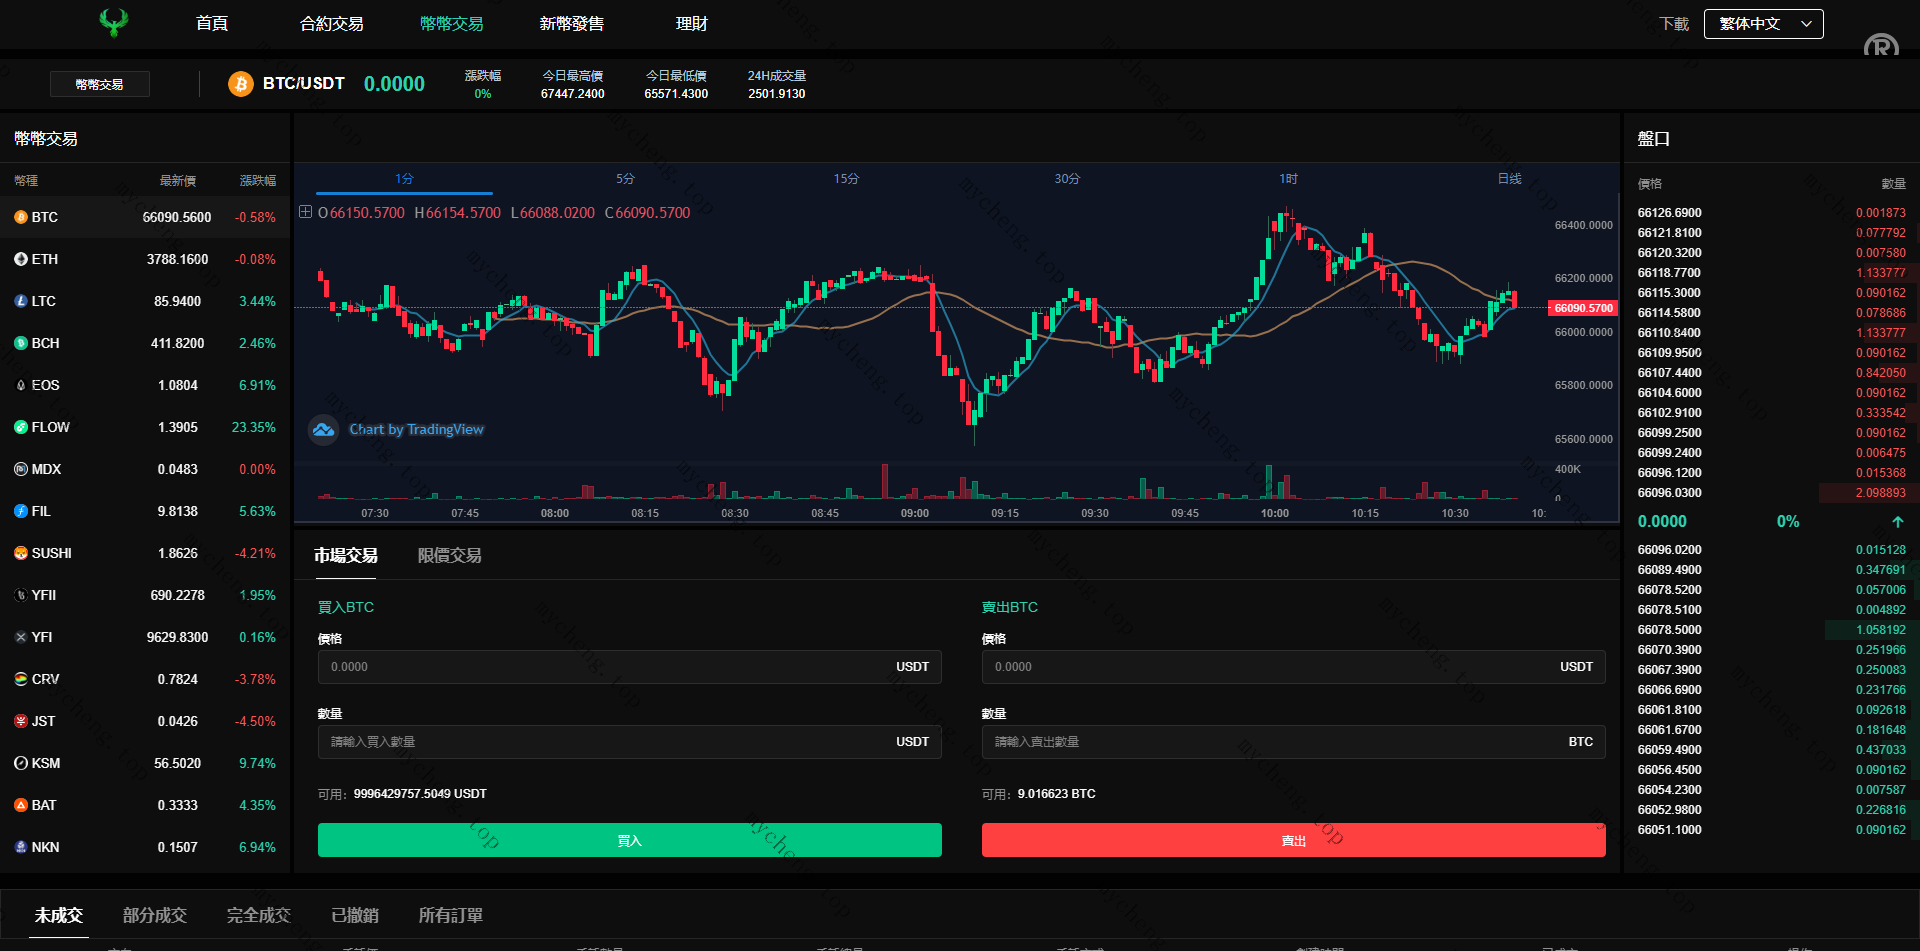This screenshot has width=1920, height=951.
Task: Open the 已撤銷 orders tab
Action: pos(354,916)
